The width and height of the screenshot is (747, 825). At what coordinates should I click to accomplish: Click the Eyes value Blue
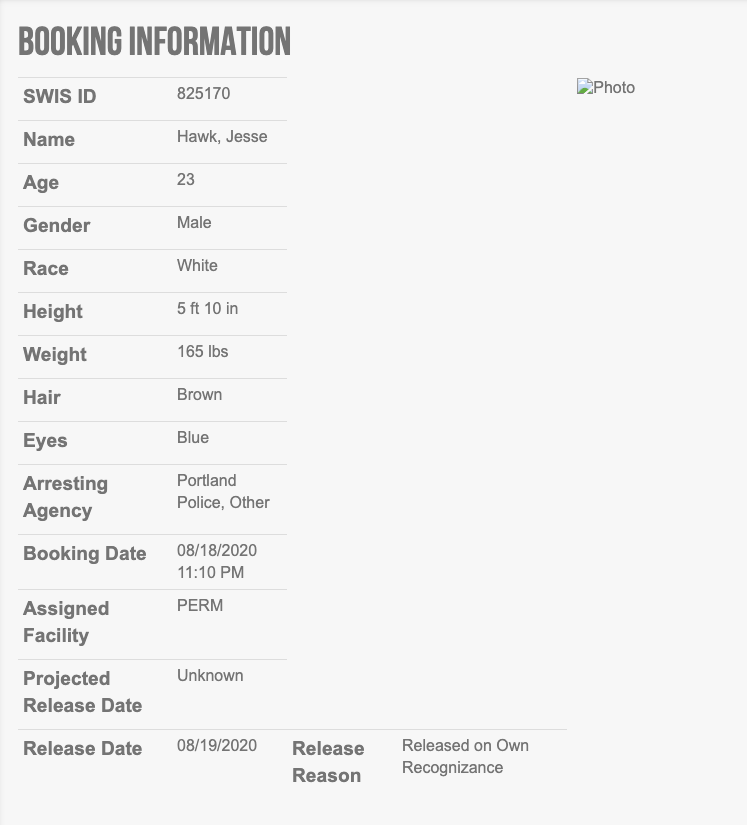tap(193, 438)
